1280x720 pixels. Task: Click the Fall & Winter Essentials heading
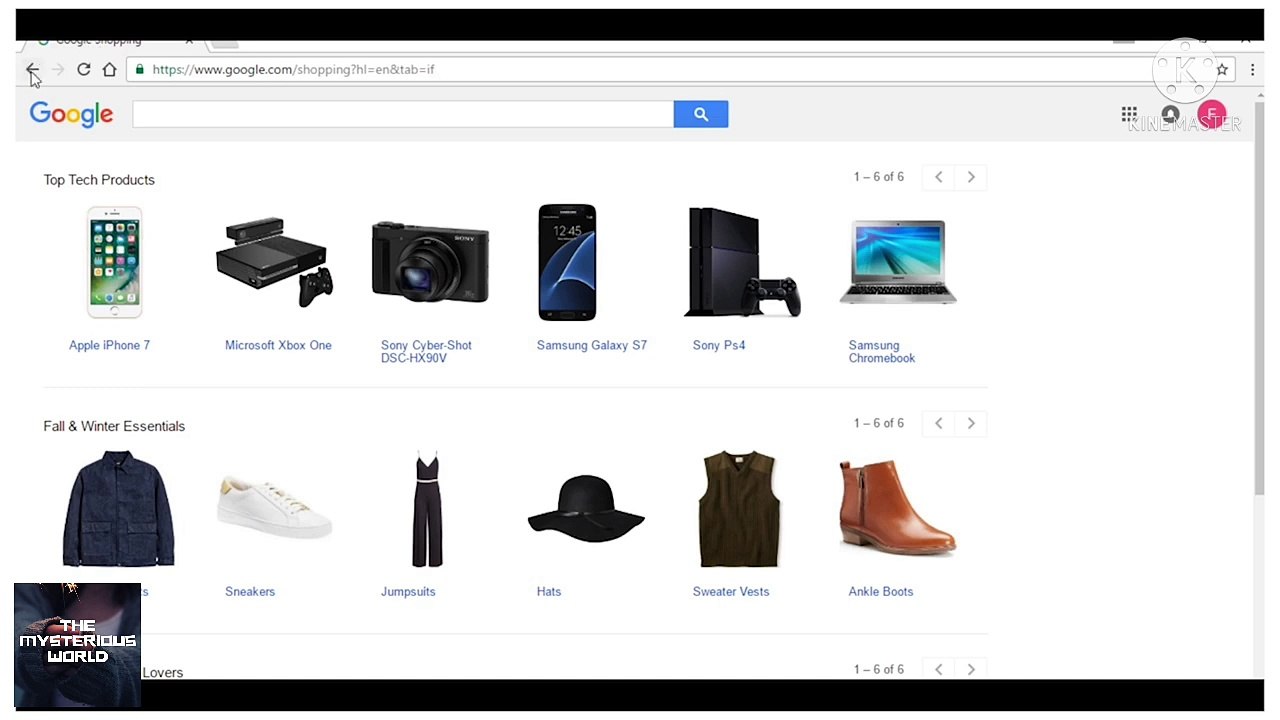pyautogui.click(x=114, y=426)
